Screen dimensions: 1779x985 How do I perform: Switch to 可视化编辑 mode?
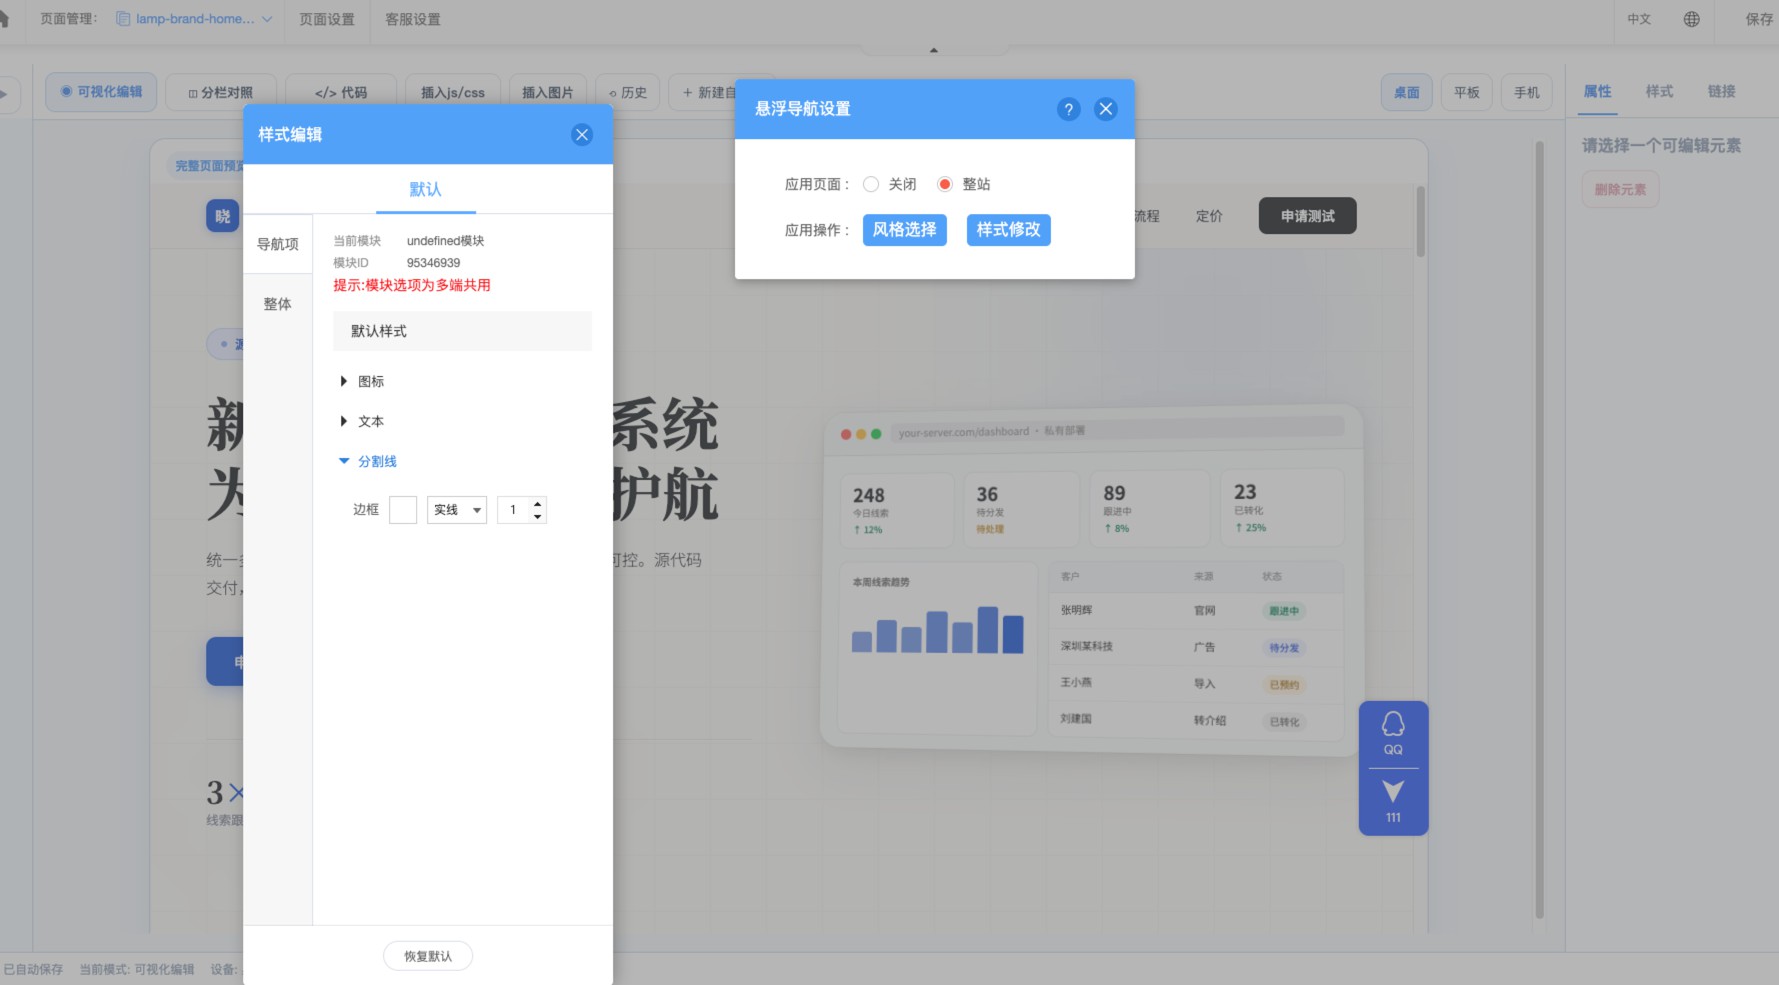point(101,92)
